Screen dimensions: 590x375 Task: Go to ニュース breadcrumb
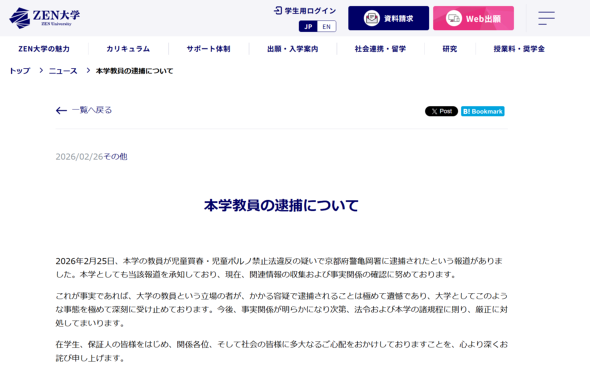(x=63, y=71)
